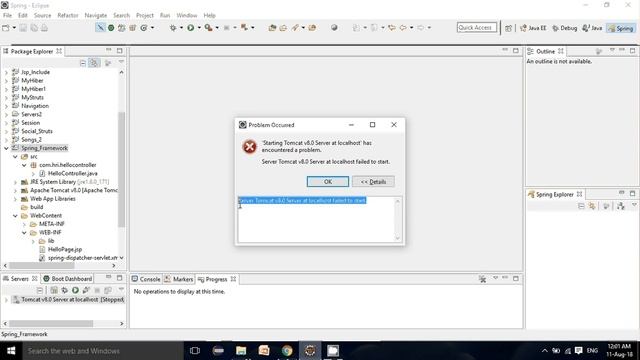
Task: Switch to the Boot Dashboard tab
Action: point(68,279)
